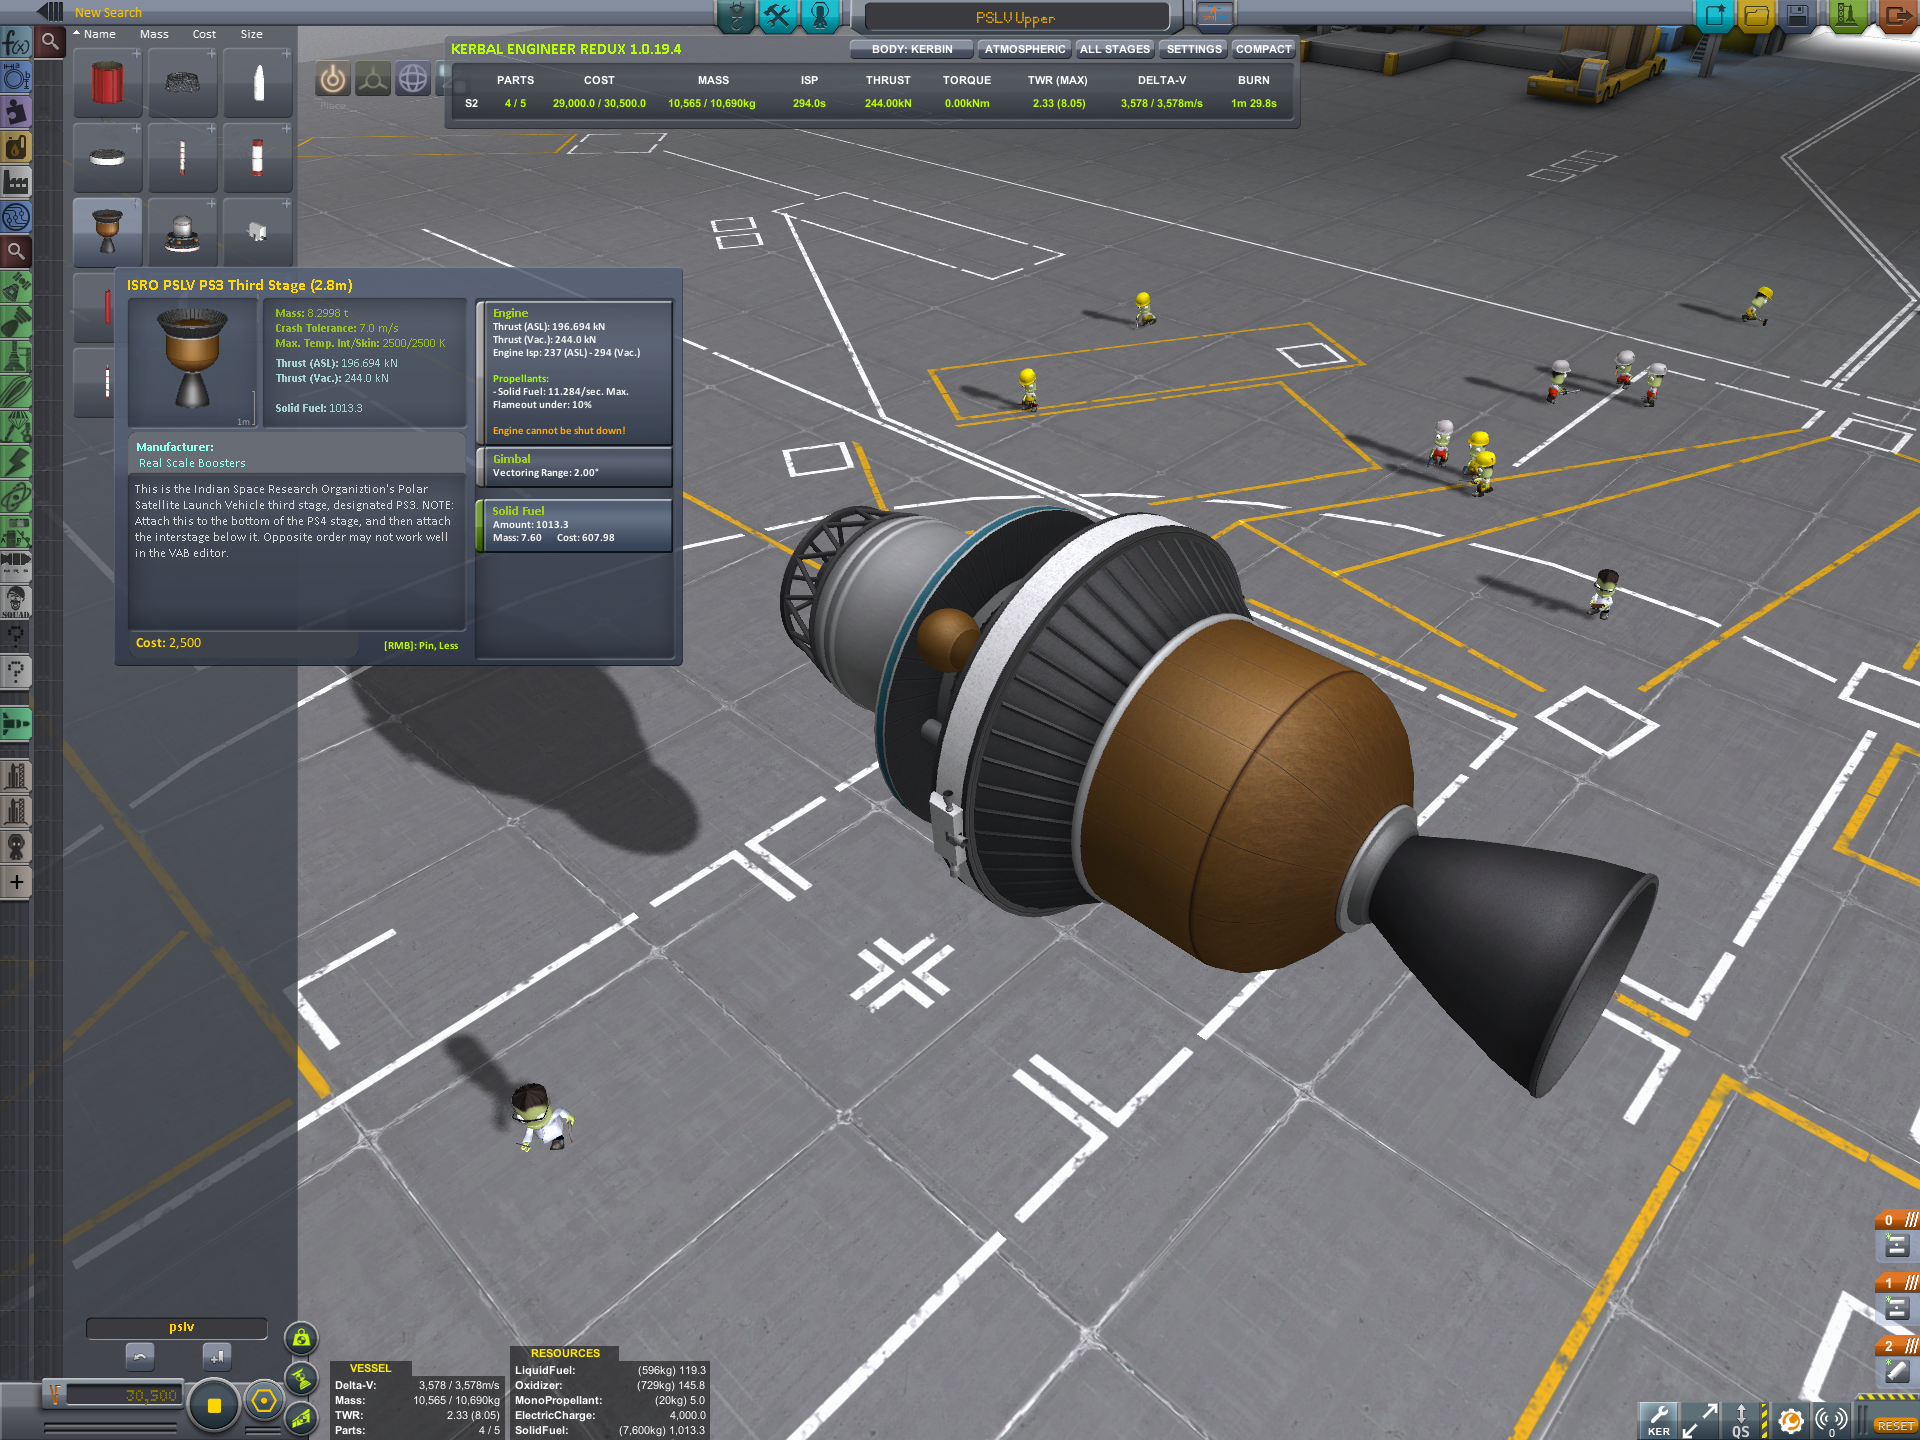The height and width of the screenshot is (1440, 1920).
Task: Select Rotate gizmo globe tool
Action: click(x=412, y=79)
